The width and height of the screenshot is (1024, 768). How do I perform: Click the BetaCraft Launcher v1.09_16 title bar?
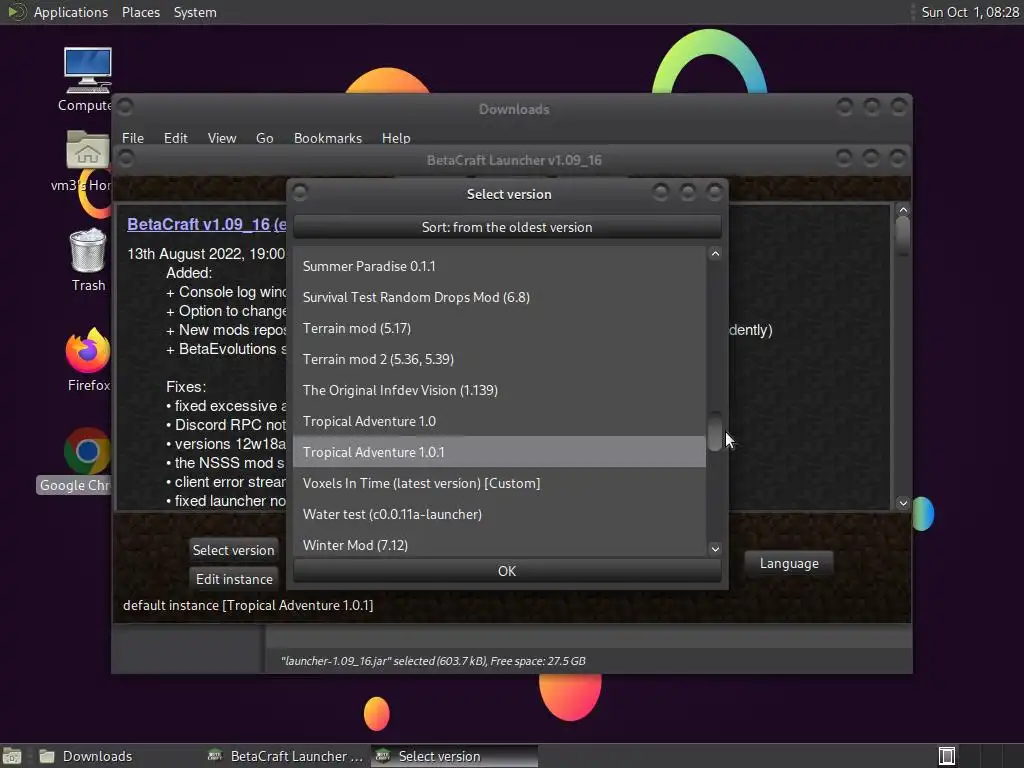513,160
